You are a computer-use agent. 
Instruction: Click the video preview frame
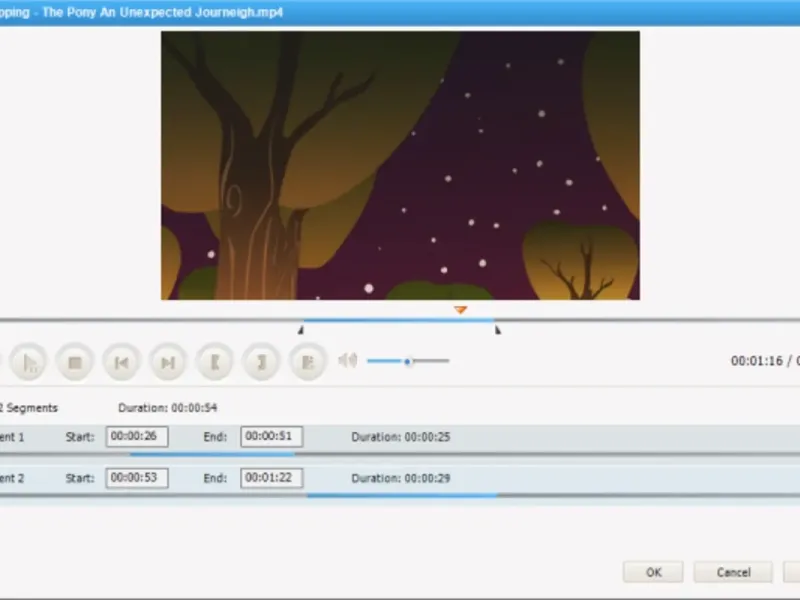coord(401,165)
